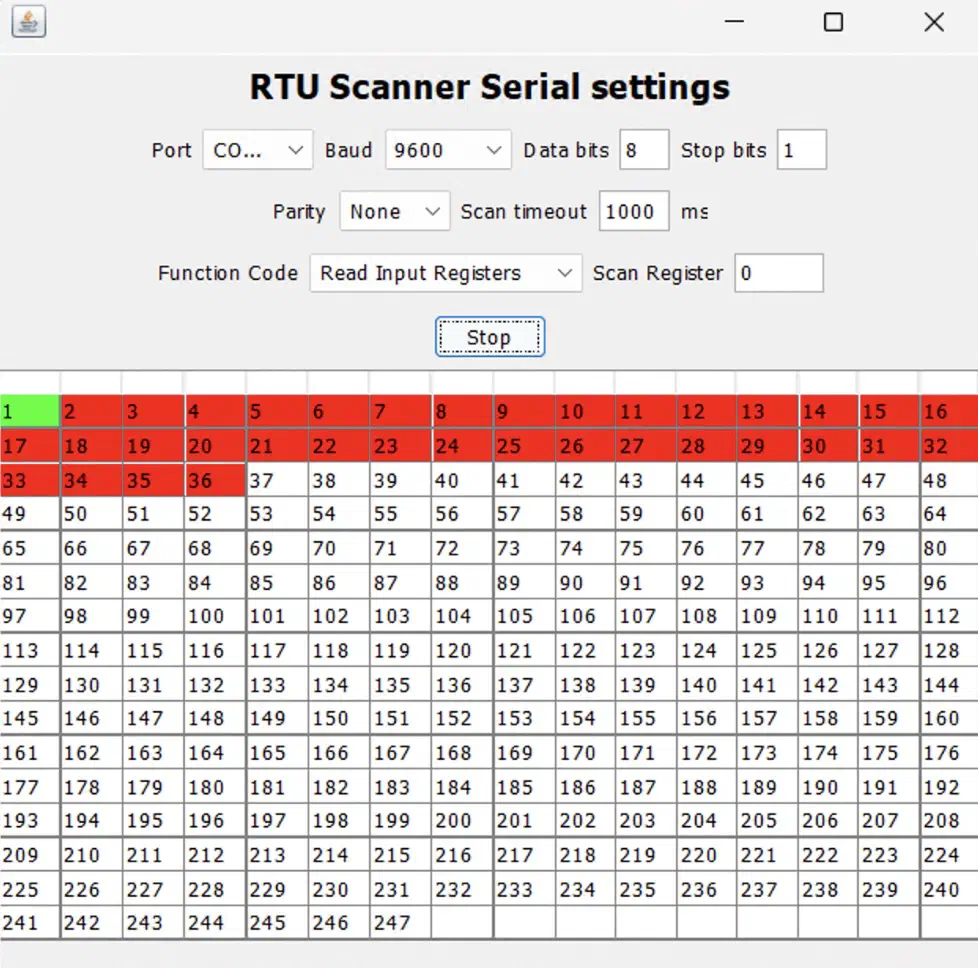This screenshot has width=978, height=968.
Task: Select cell for address 247
Action: point(400,922)
